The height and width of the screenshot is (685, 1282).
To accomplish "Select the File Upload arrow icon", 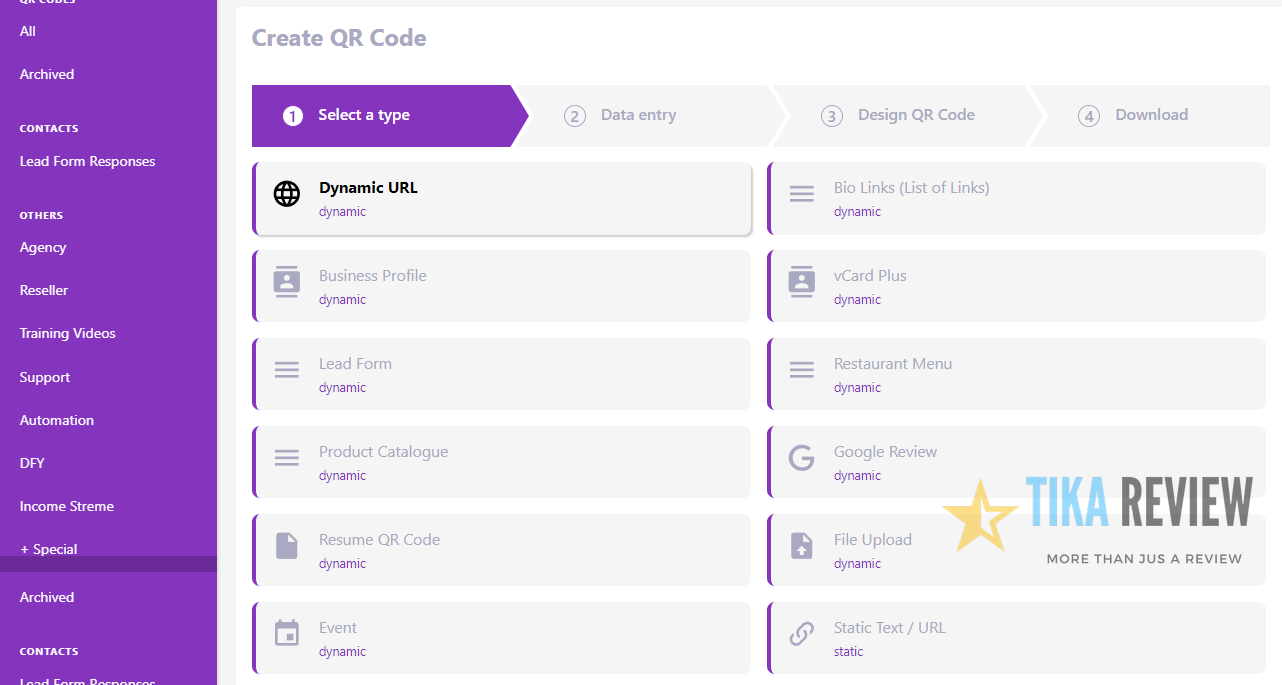I will click(x=802, y=546).
